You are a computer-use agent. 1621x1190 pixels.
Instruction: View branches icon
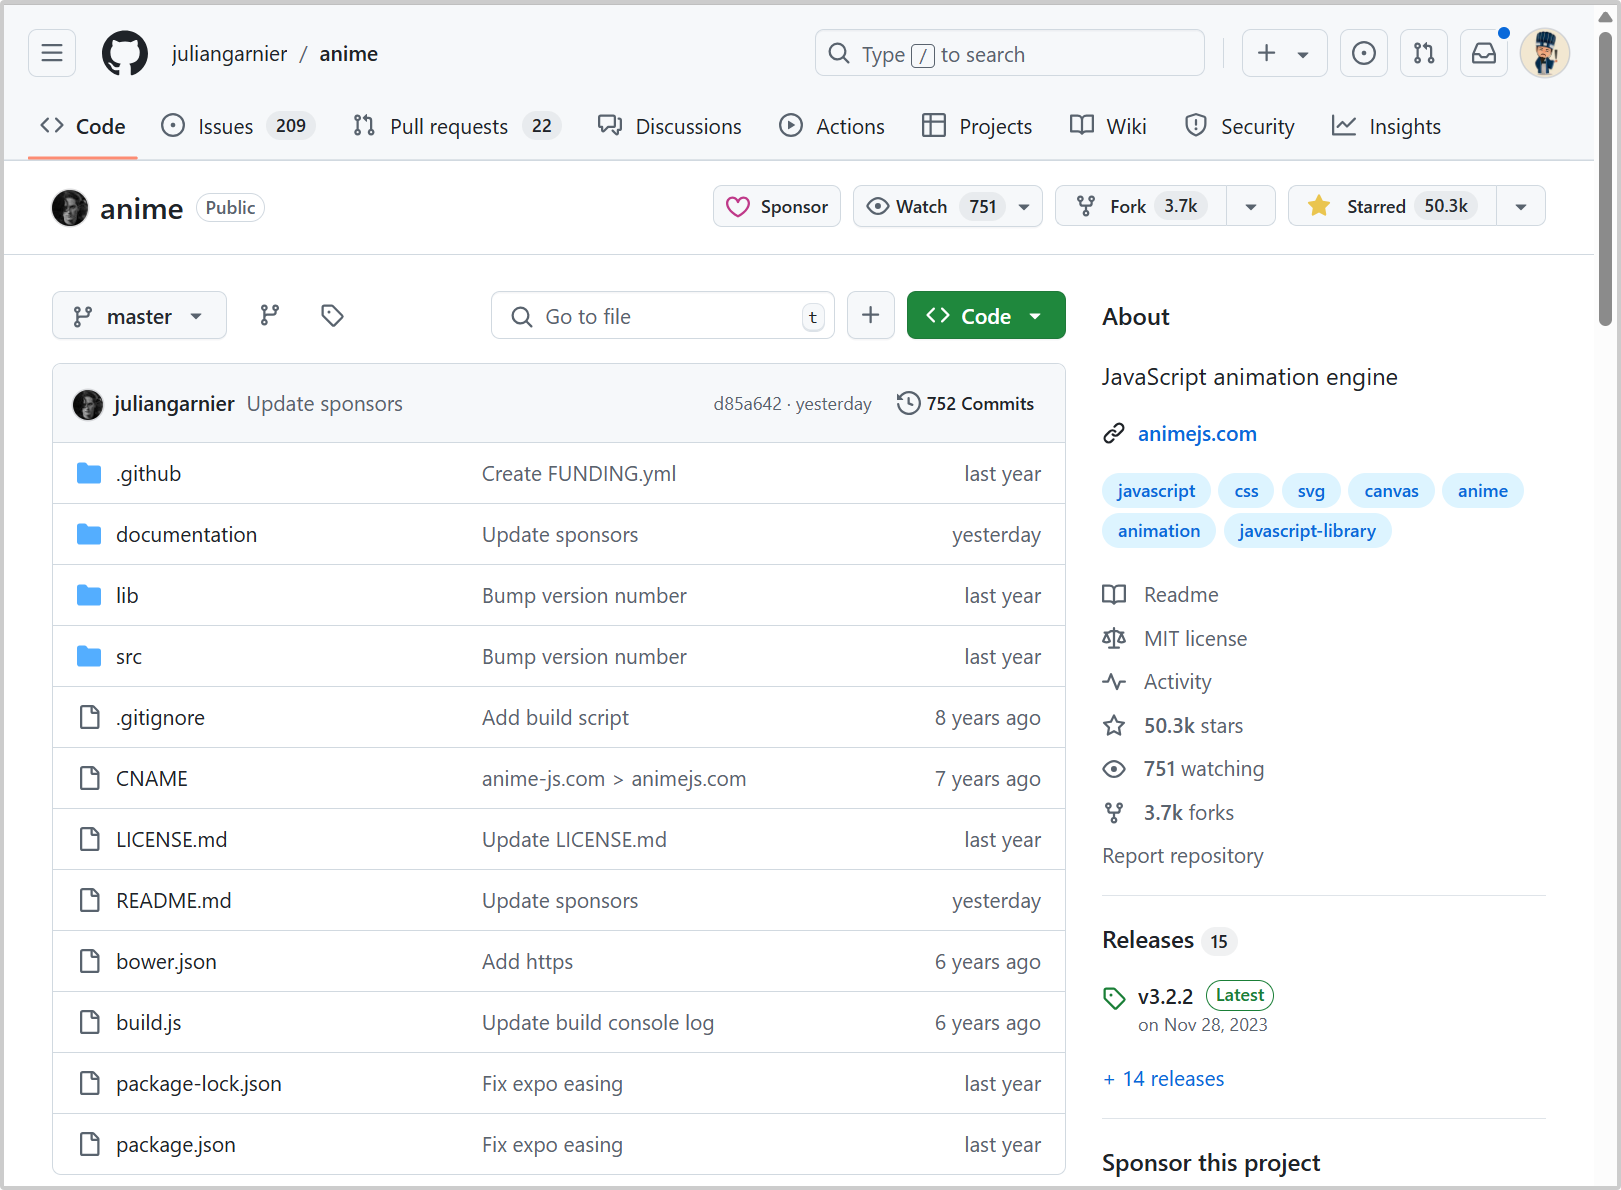coord(270,316)
